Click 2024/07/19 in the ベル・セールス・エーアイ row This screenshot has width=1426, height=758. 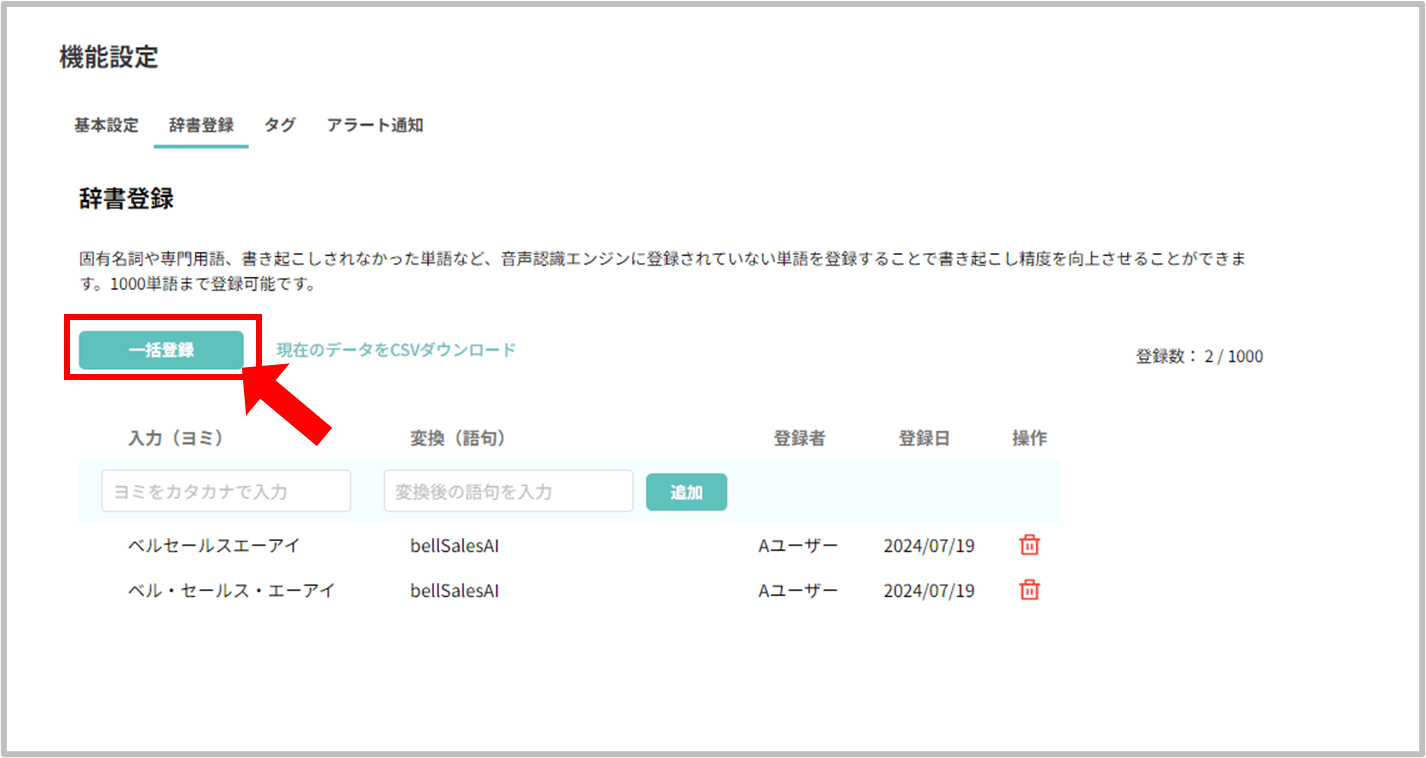coord(929,591)
